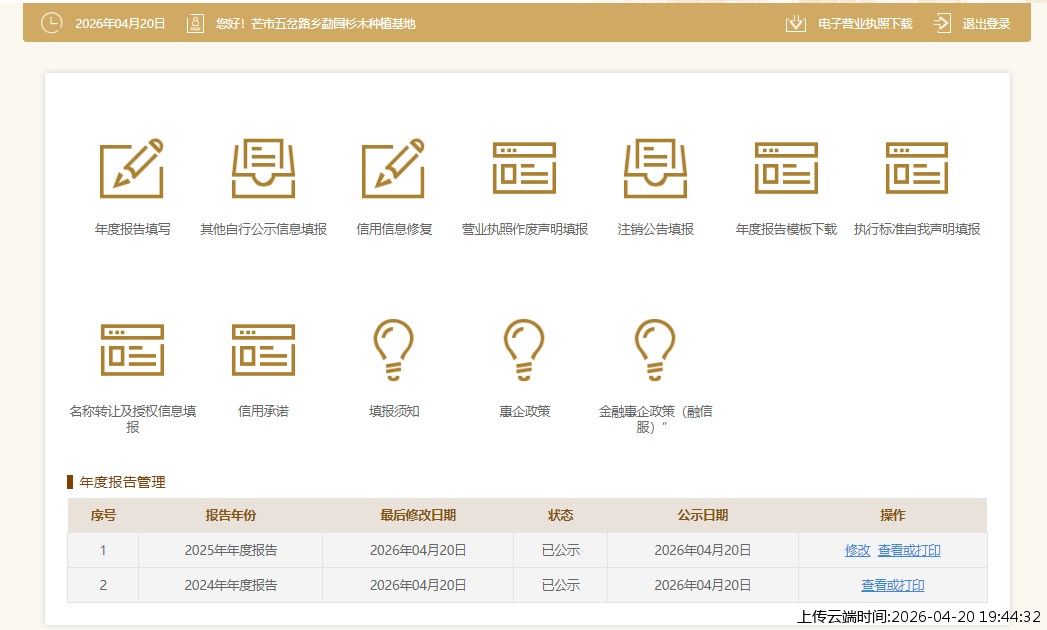Open the 注销公告填报 icon
1047x630 pixels.
[x=655, y=168]
